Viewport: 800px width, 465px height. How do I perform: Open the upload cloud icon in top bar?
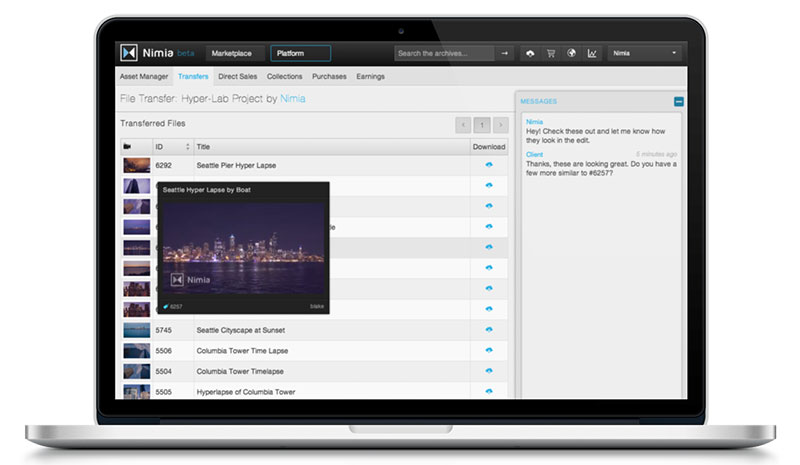tap(530, 53)
